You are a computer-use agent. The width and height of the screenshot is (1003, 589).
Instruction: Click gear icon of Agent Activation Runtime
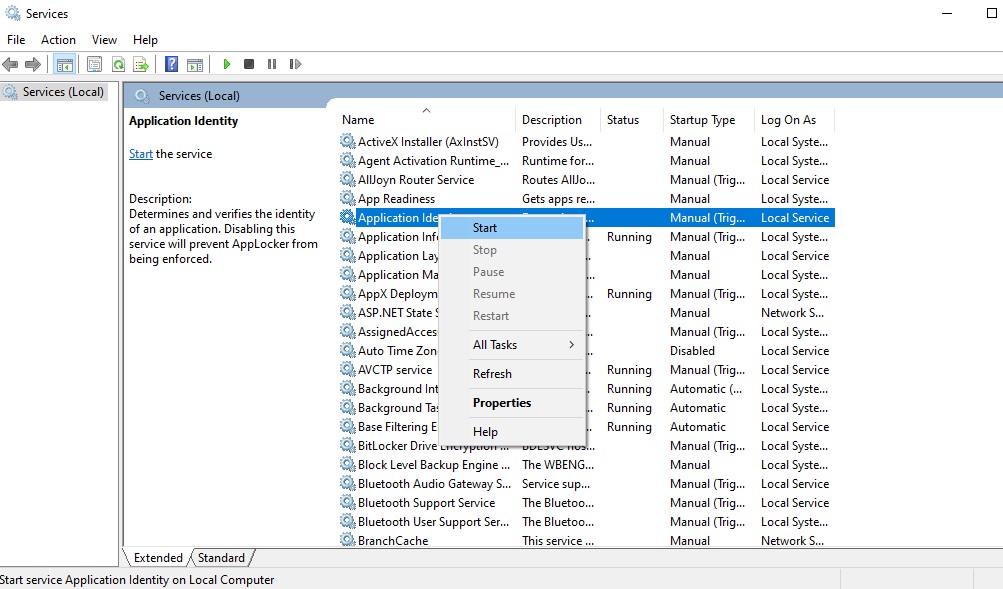[347, 160]
